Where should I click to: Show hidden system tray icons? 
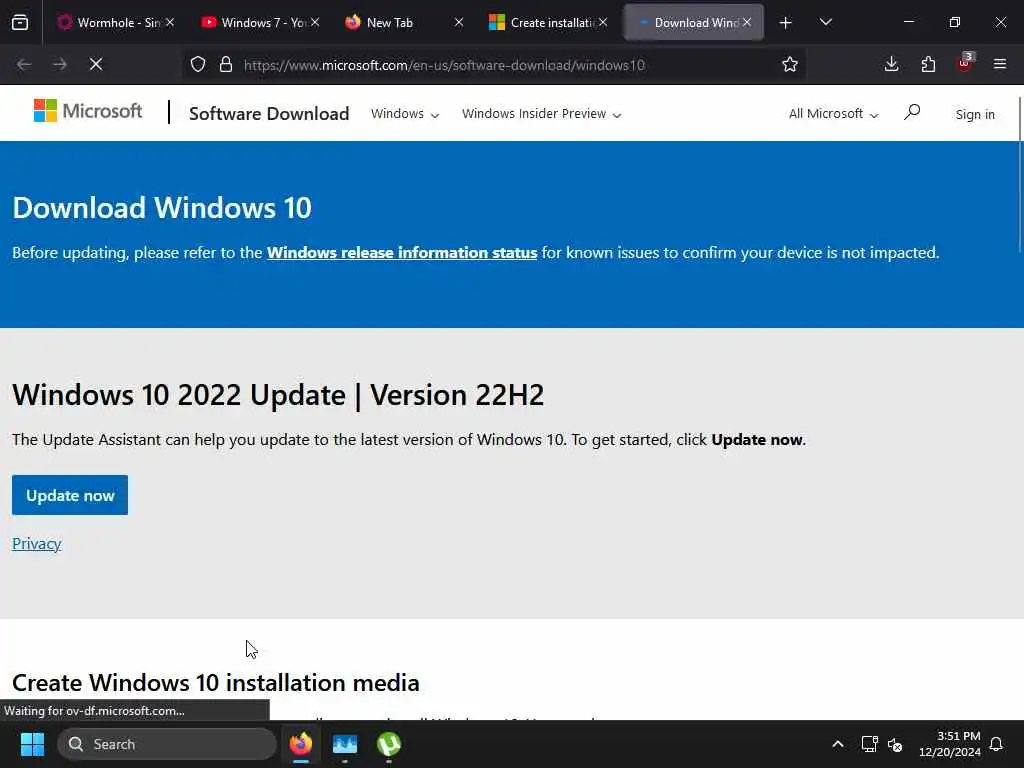(x=838, y=744)
